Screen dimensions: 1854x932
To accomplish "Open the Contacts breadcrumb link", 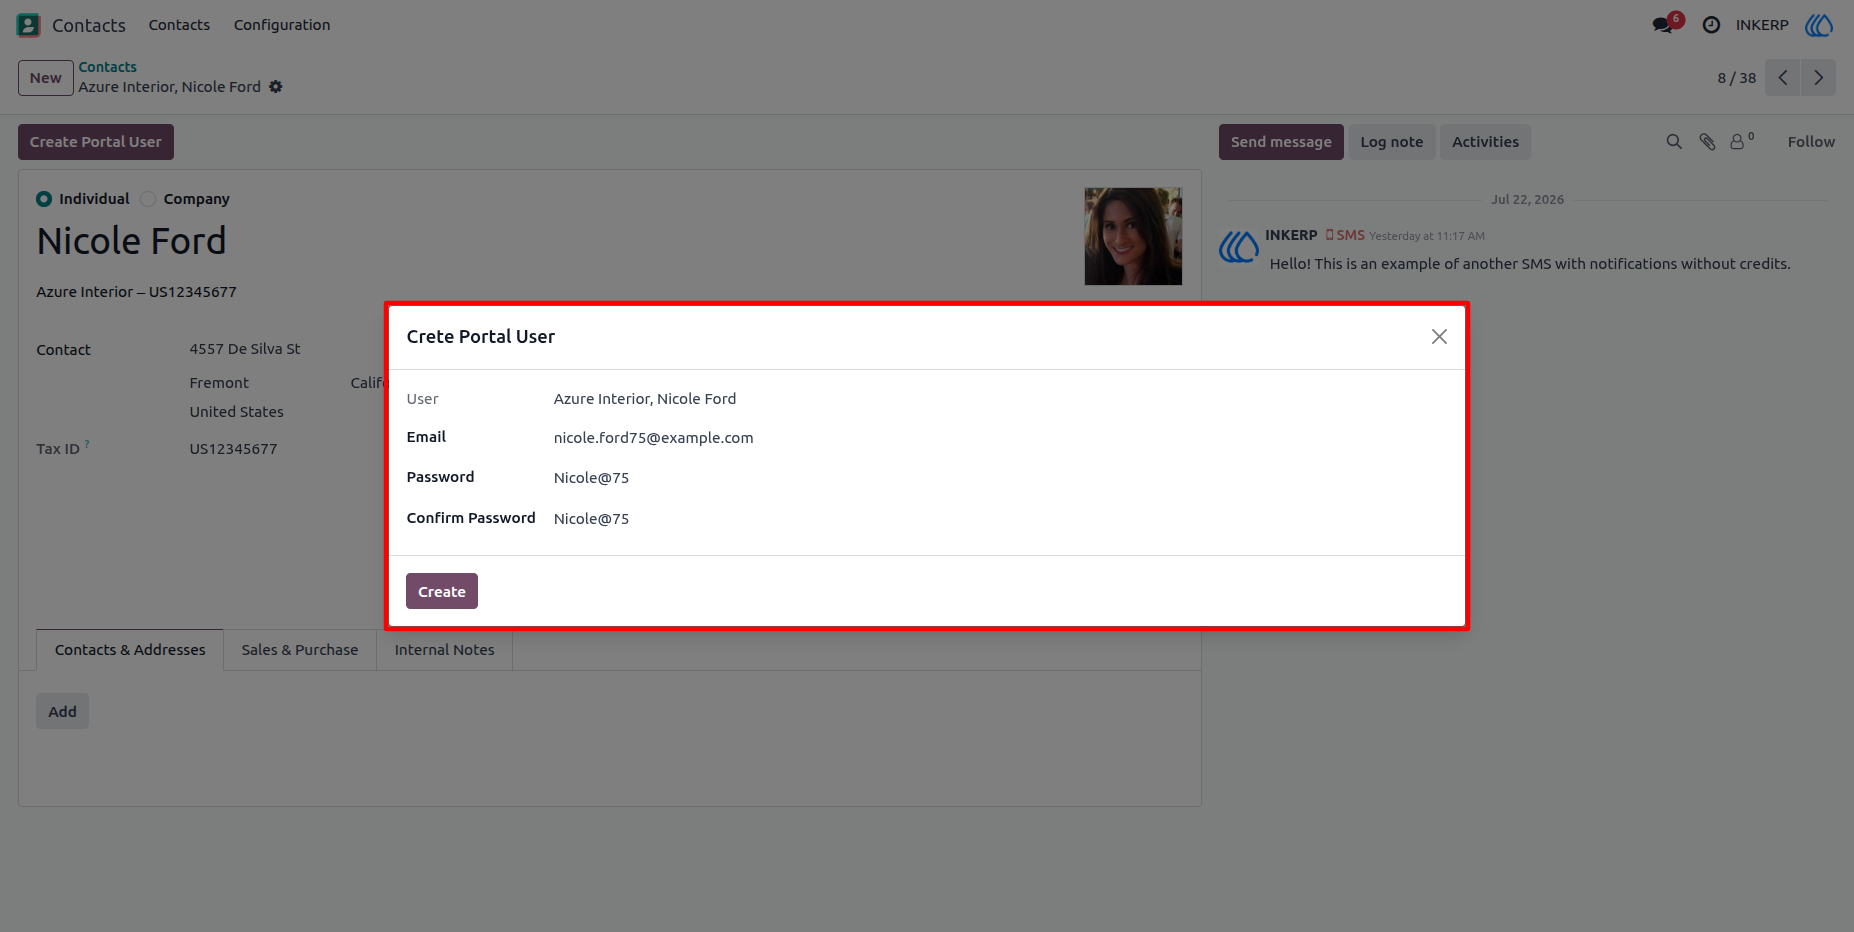I will [108, 67].
